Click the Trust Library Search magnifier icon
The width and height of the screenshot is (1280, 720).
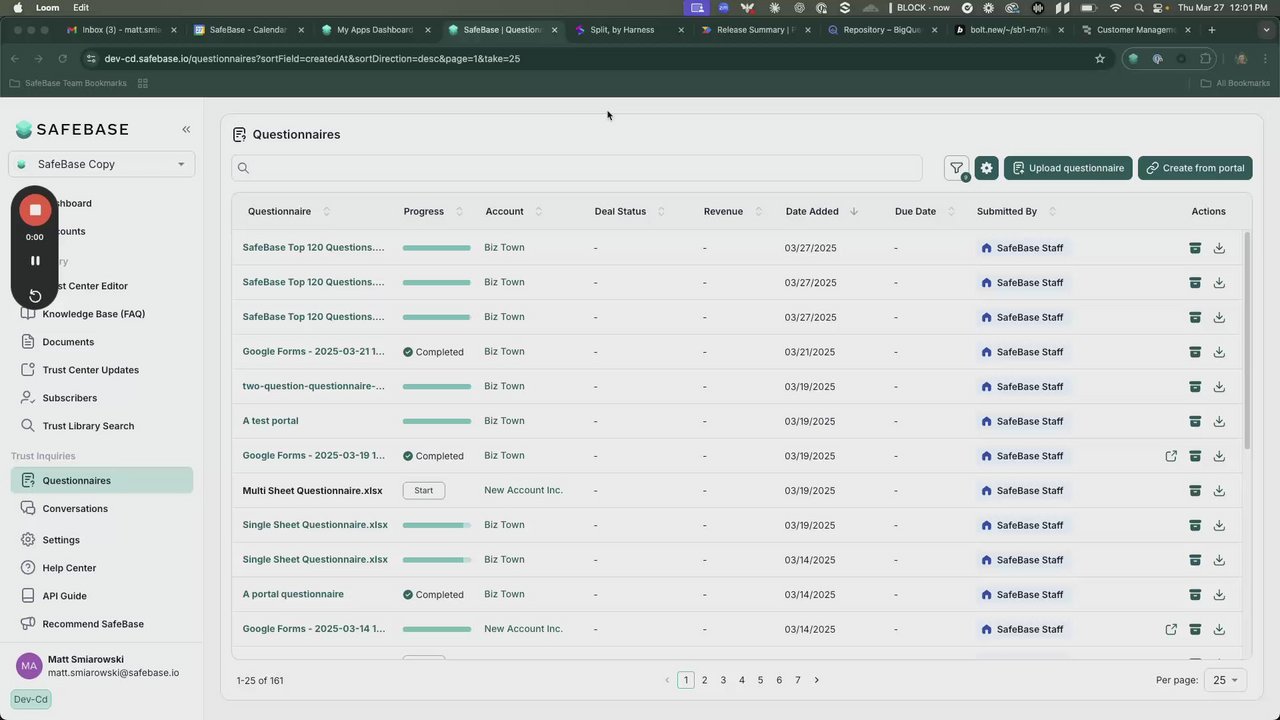tap(28, 426)
